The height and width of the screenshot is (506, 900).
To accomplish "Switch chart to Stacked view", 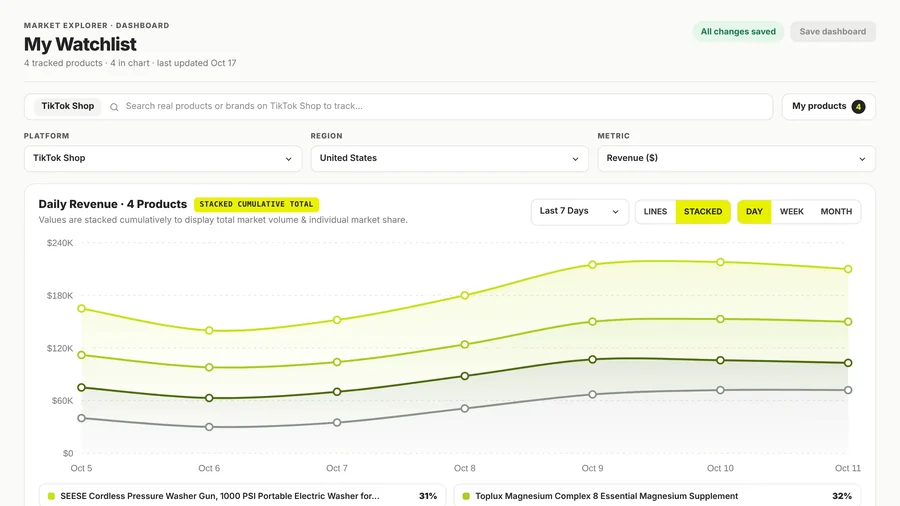I will coord(703,212).
